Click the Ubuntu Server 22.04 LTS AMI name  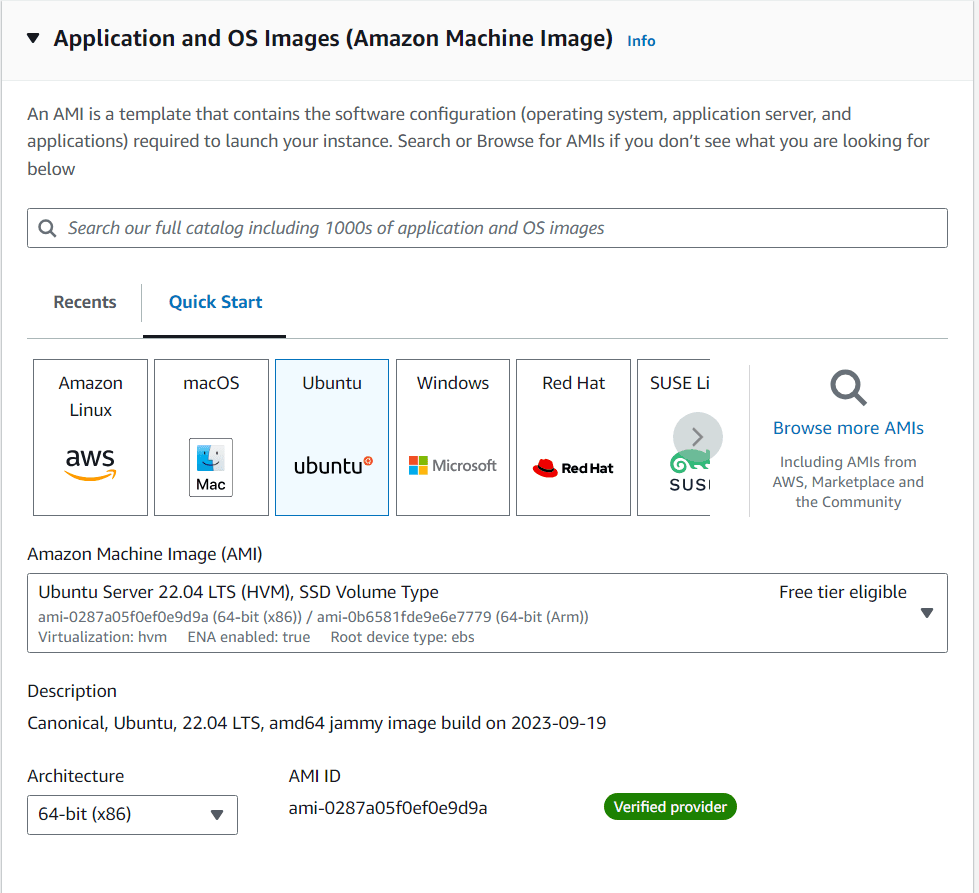(x=238, y=592)
